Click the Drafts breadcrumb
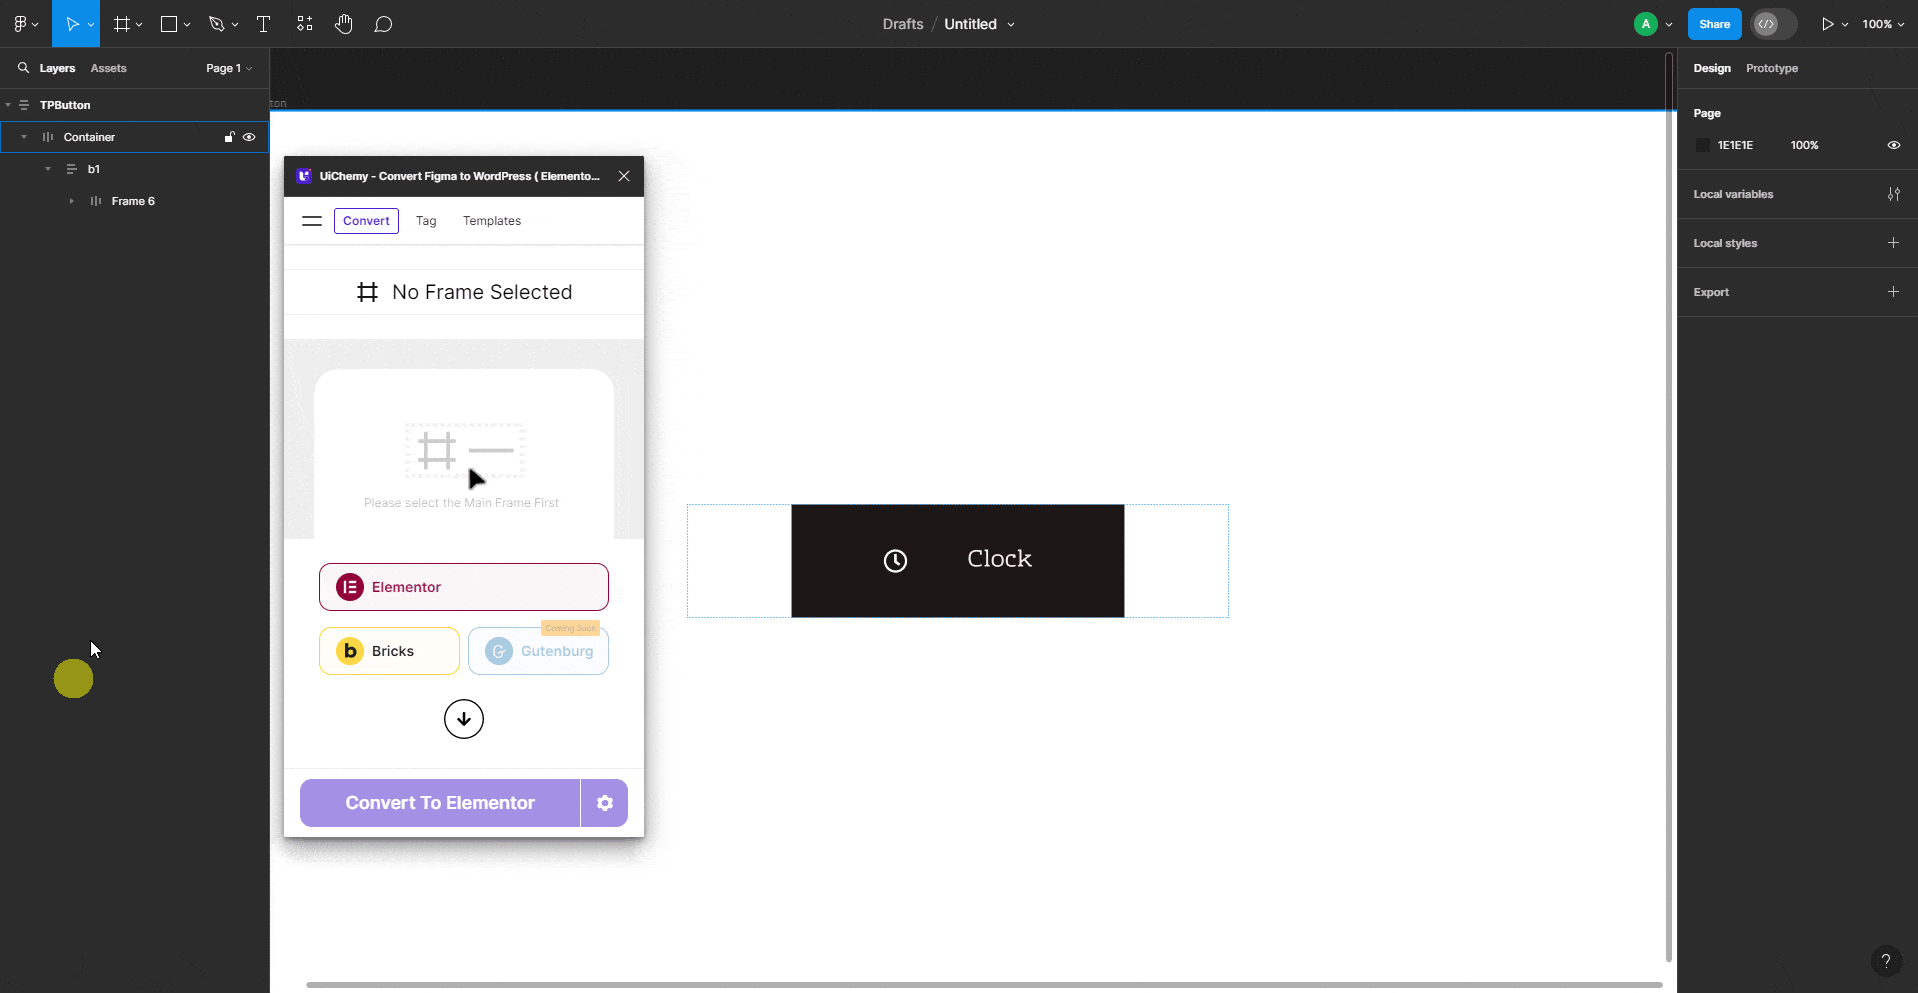This screenshot has width=1918, height=993. [903, 24]
